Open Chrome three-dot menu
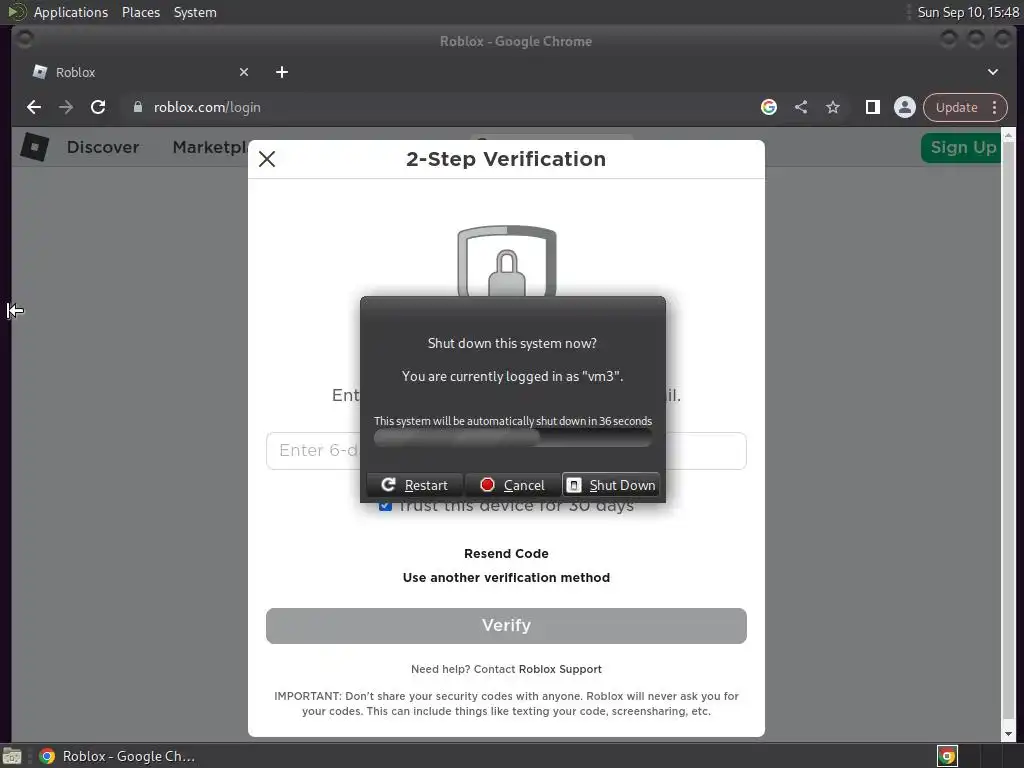Image resolution: width=1024 pixels, height=768 pixels. point(995,107)
